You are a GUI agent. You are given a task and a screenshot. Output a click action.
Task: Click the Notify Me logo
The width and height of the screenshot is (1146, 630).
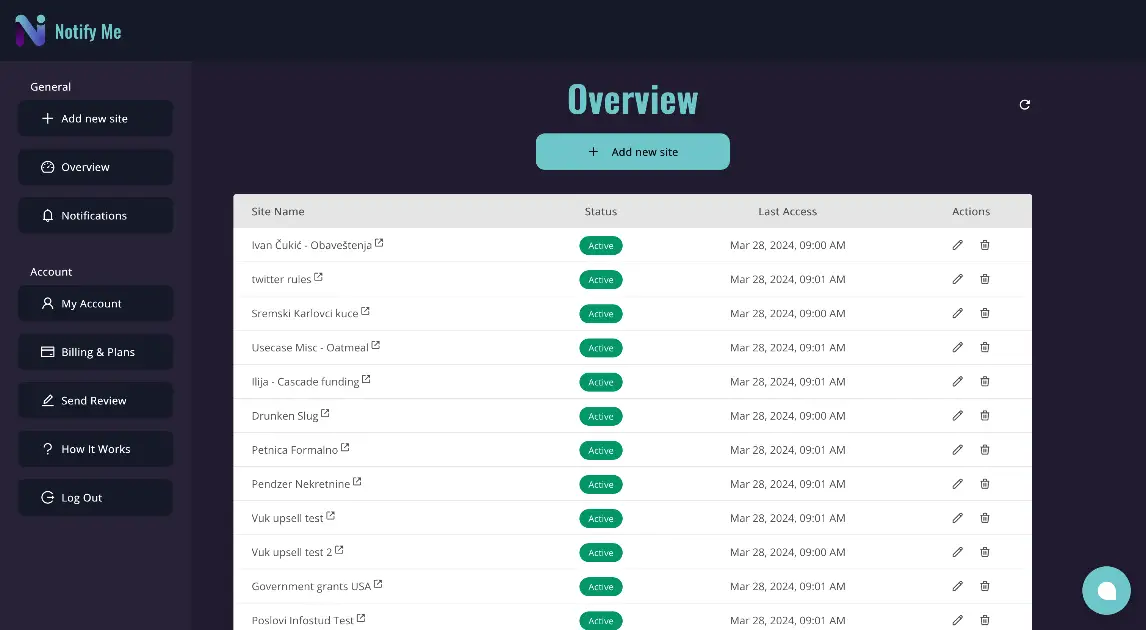(67, 31)
